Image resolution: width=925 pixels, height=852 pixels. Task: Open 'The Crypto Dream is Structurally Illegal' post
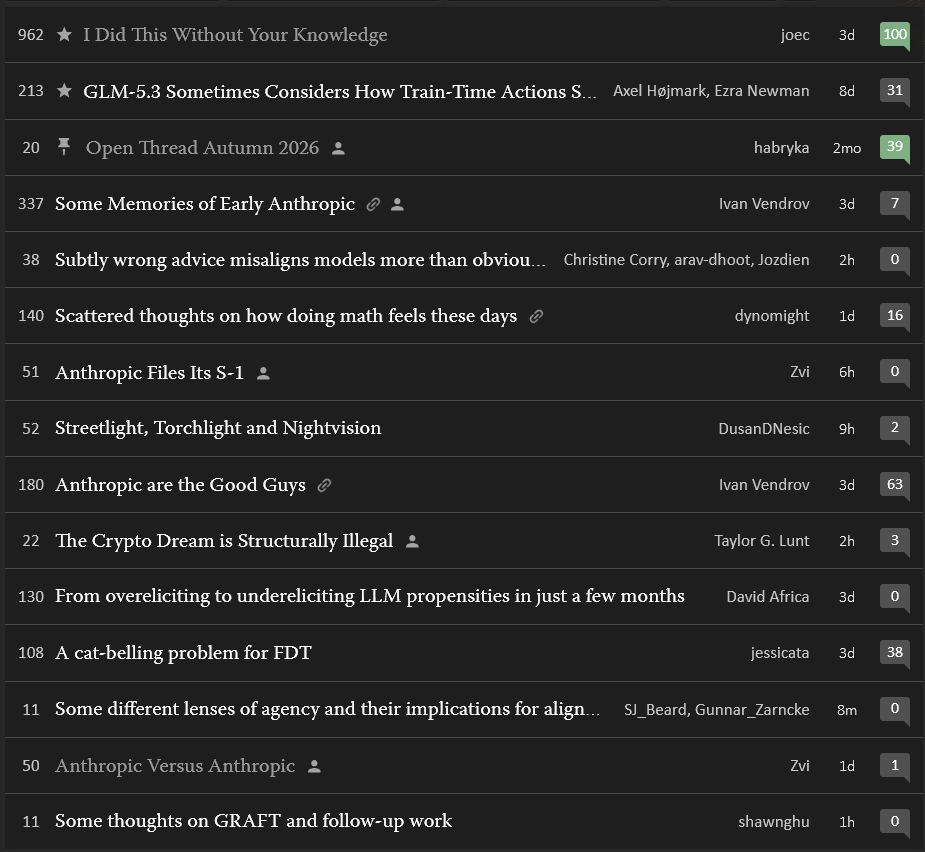(x=224, y=540)
